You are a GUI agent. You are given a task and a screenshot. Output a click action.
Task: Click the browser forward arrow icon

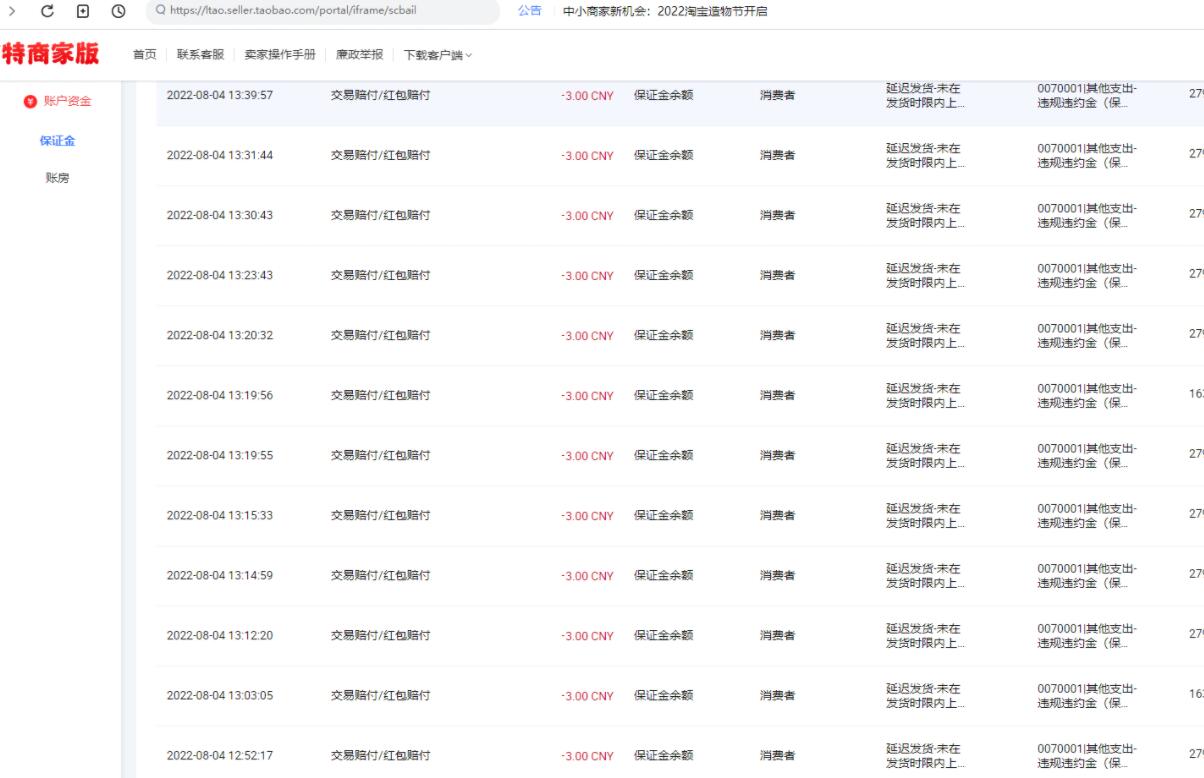pos(13,11)
